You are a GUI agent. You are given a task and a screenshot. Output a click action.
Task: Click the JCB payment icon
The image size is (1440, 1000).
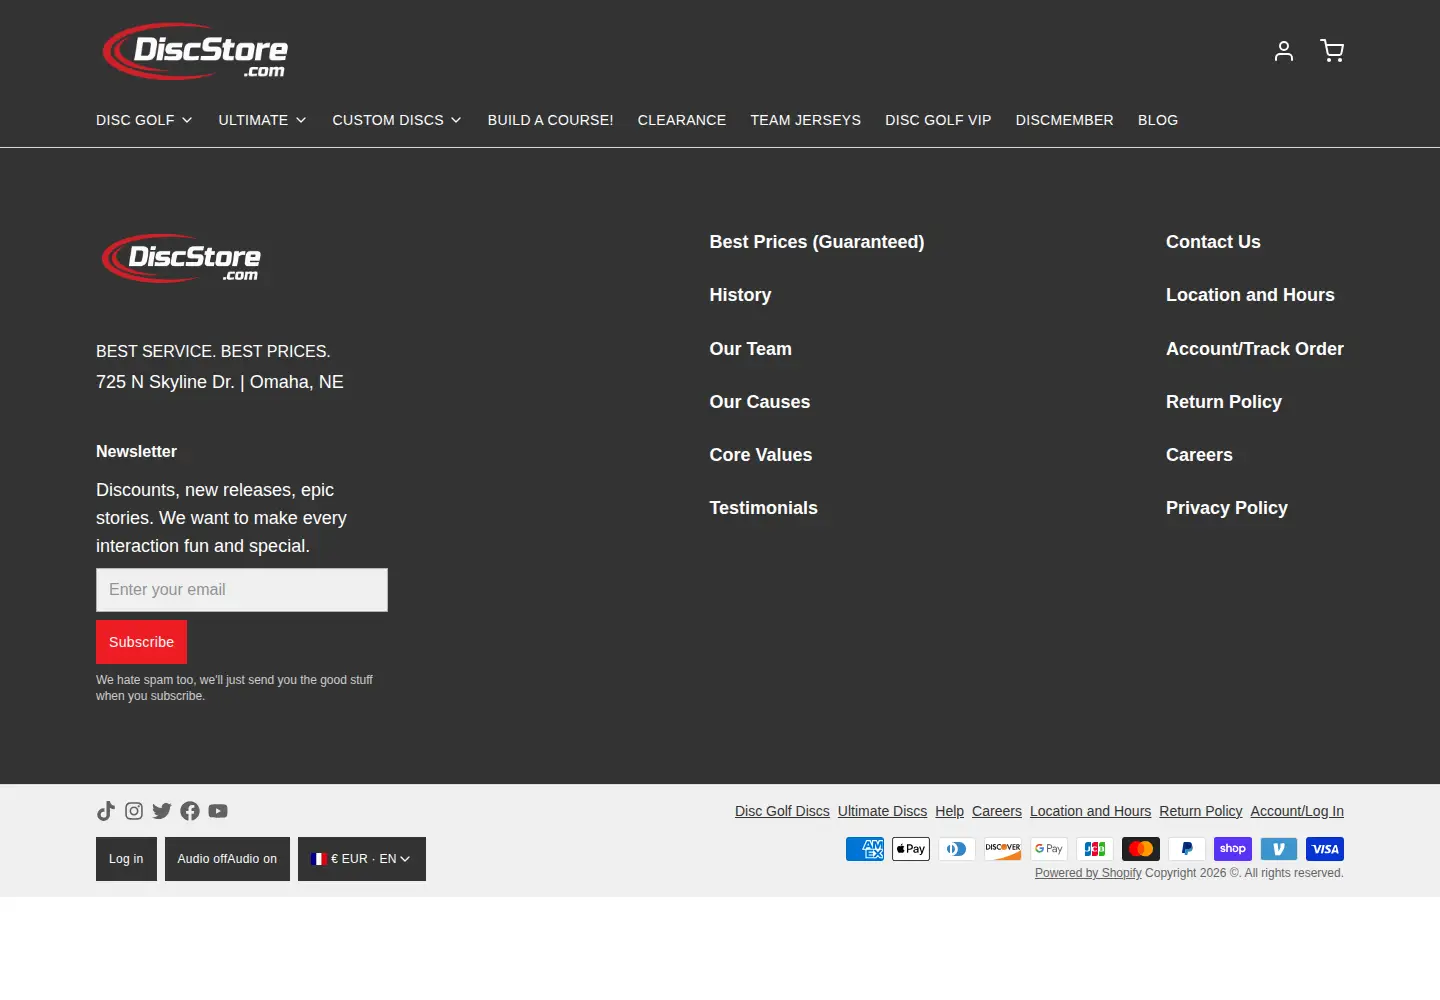(x=1095, y=849)
